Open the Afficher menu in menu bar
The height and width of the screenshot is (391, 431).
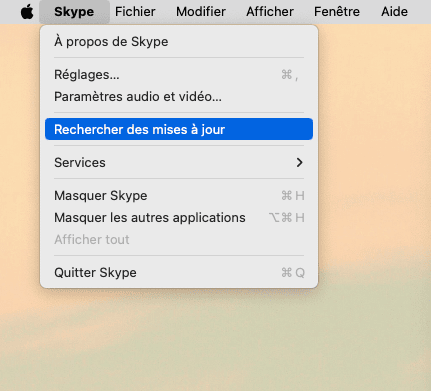tap(270, 12)
